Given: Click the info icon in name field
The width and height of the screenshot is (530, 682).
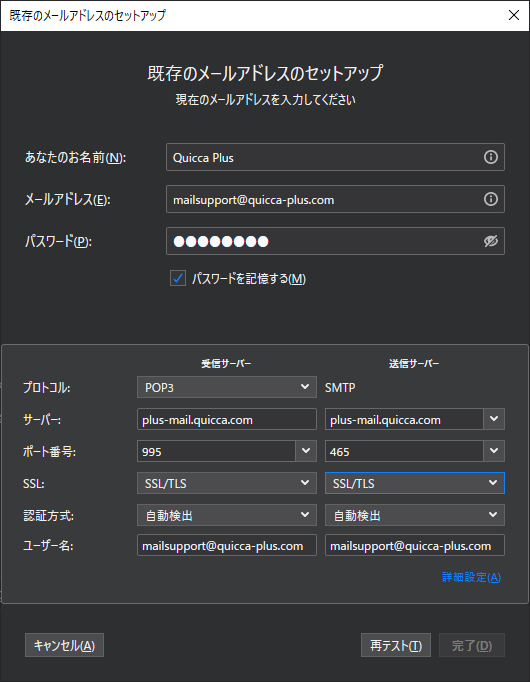Looking at the screenshot, I should (x=490, y=157).
